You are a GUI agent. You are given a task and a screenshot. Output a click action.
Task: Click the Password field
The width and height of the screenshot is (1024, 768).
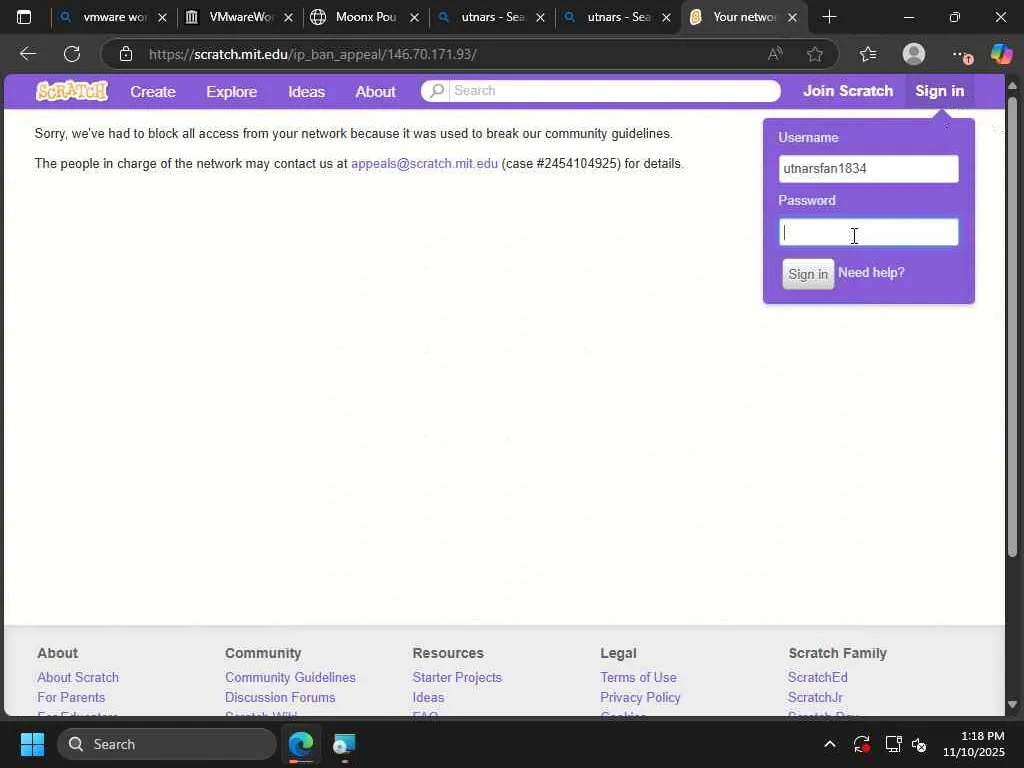(869, 232)
